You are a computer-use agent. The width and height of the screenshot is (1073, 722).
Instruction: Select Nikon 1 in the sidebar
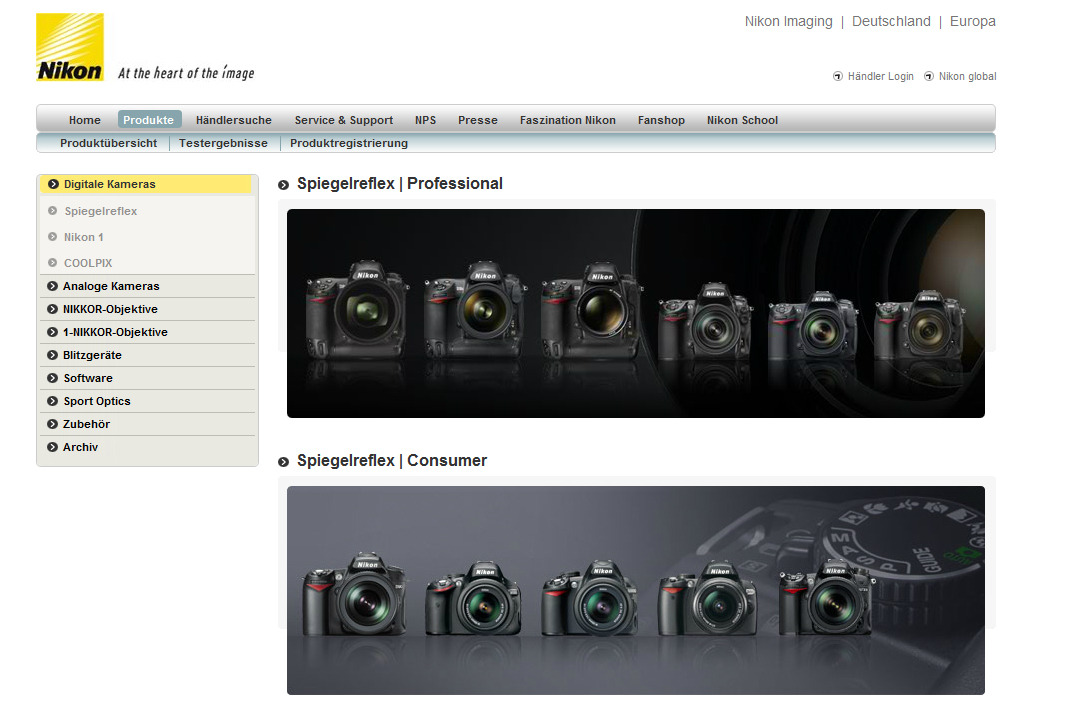click(x=83, y=237)
